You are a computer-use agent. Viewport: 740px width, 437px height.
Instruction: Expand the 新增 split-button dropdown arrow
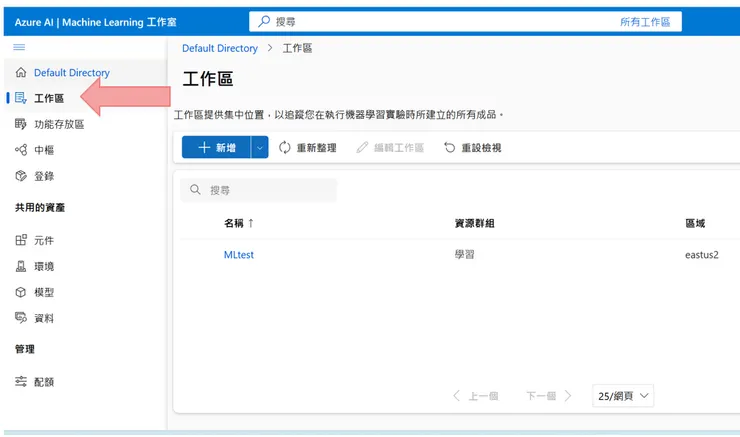pyautogui.click(x=260, y=147)
